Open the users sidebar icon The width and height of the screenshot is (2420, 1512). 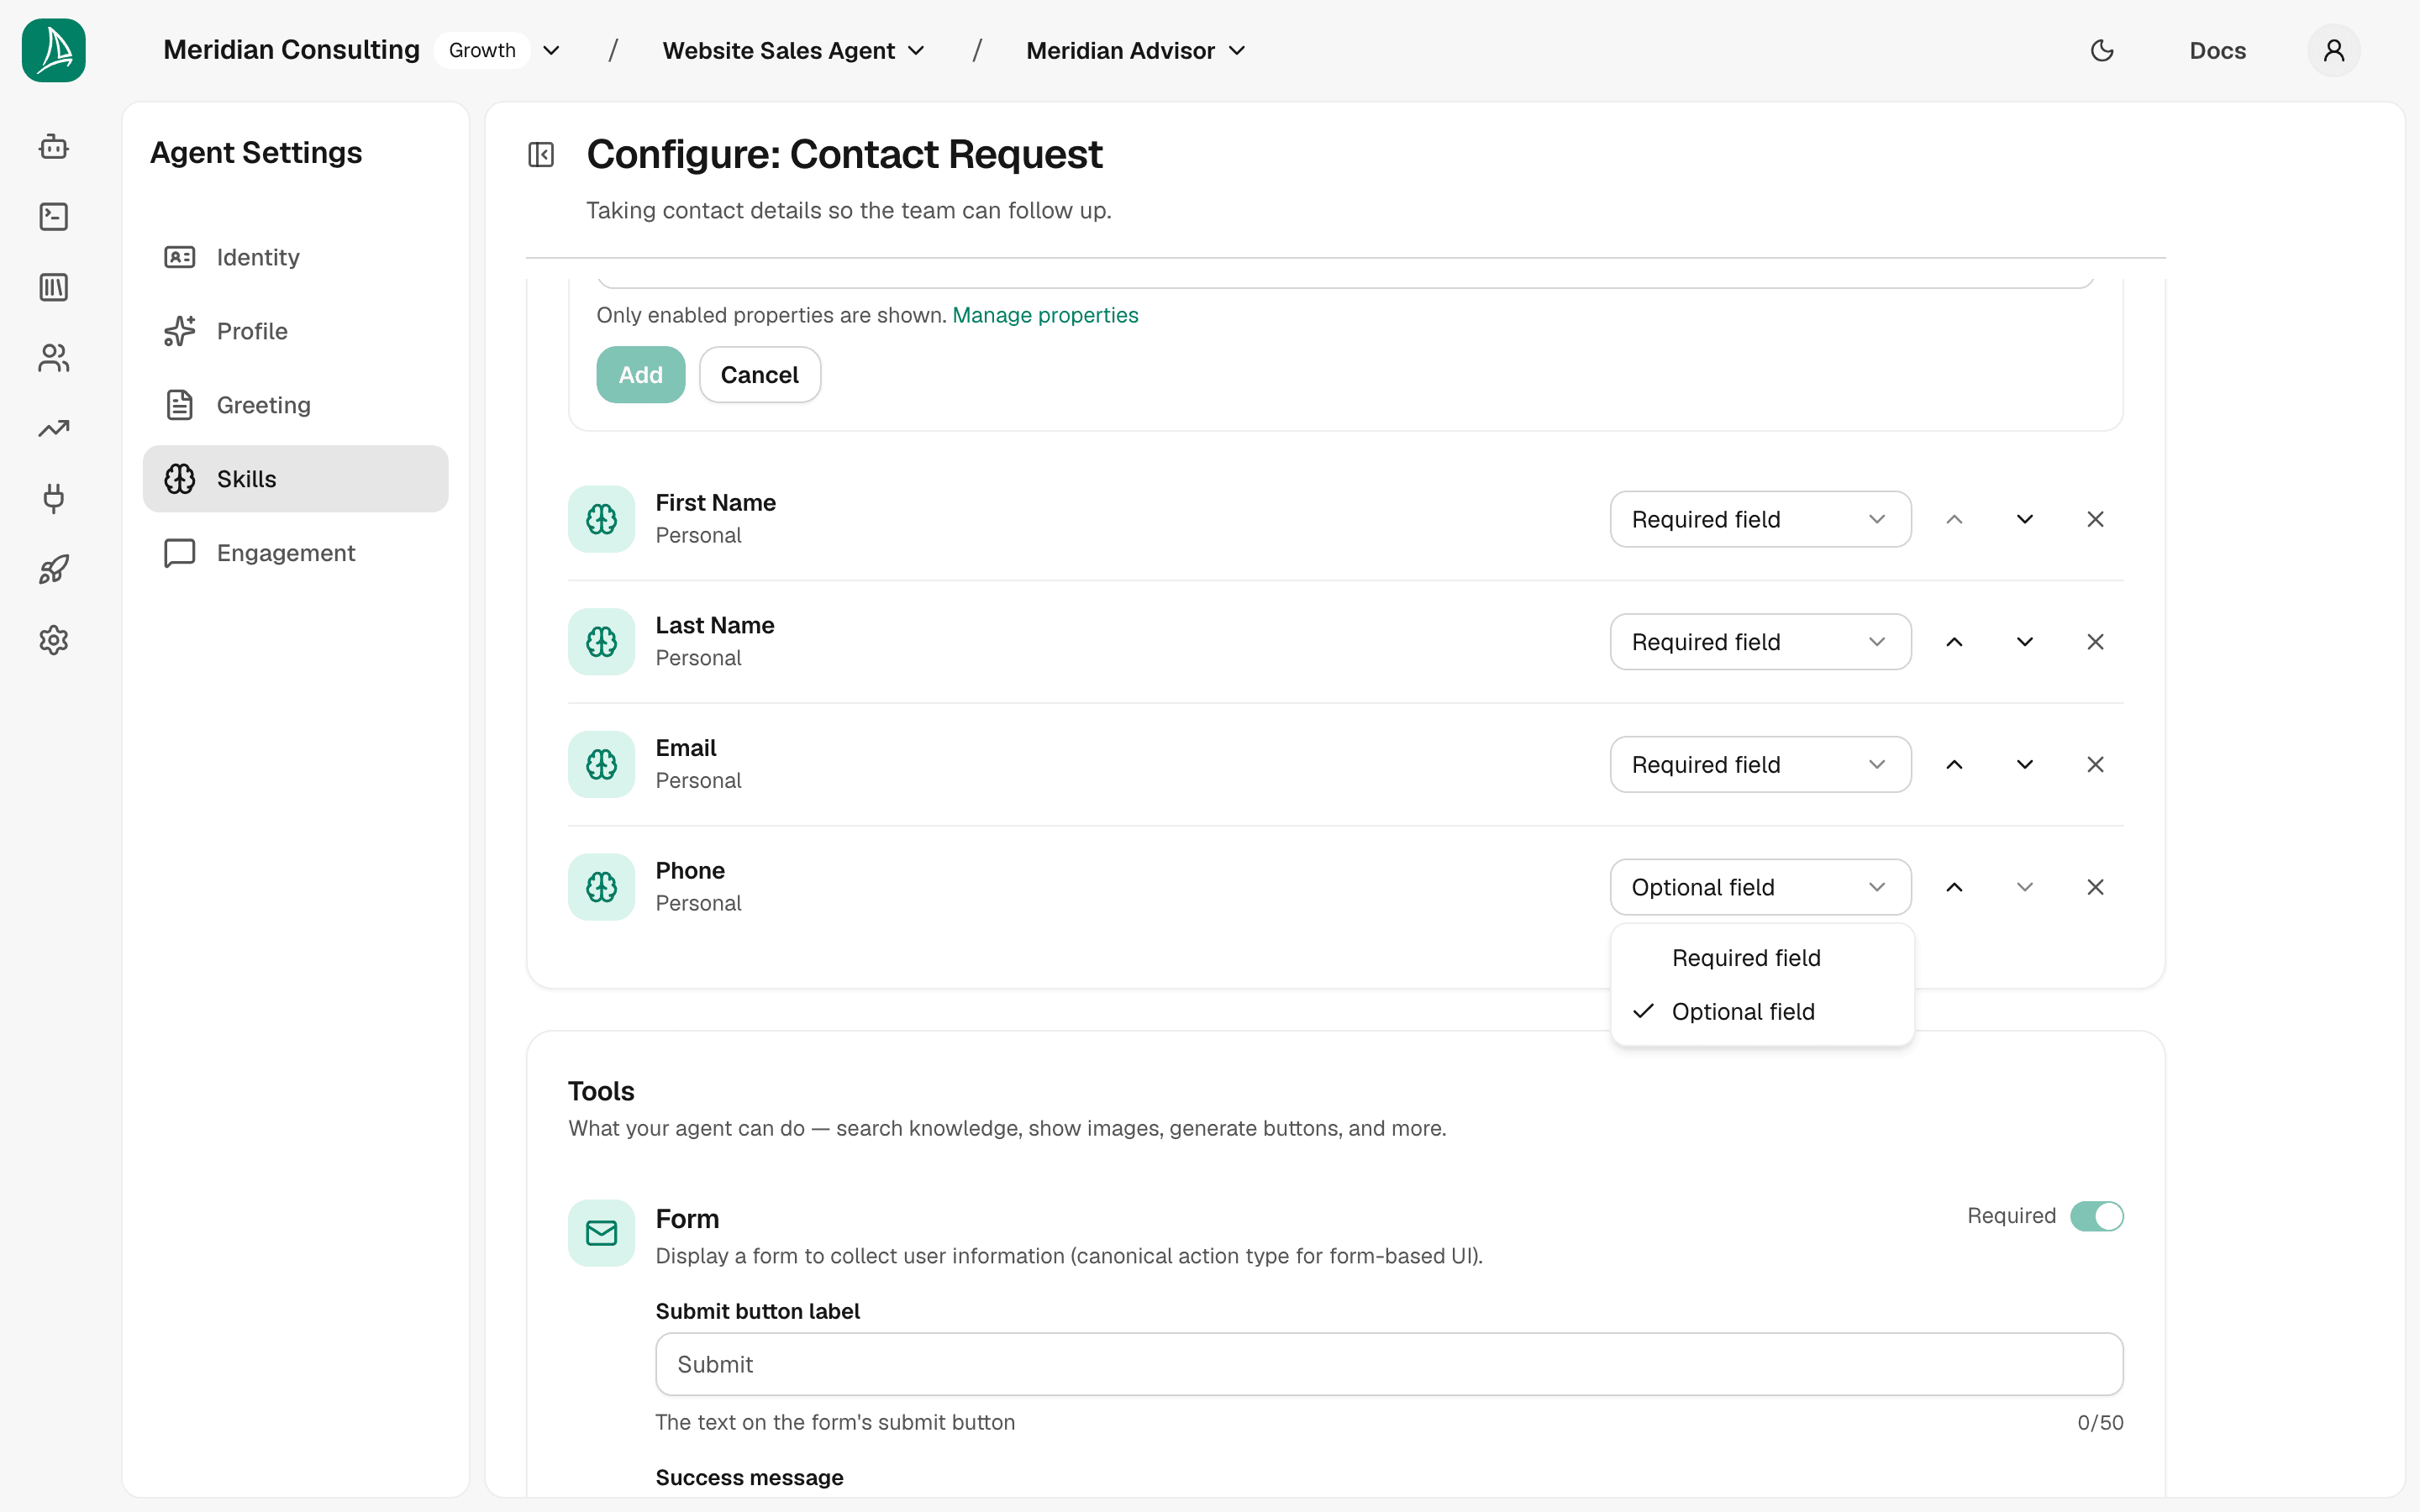click(x=54, y=358)
